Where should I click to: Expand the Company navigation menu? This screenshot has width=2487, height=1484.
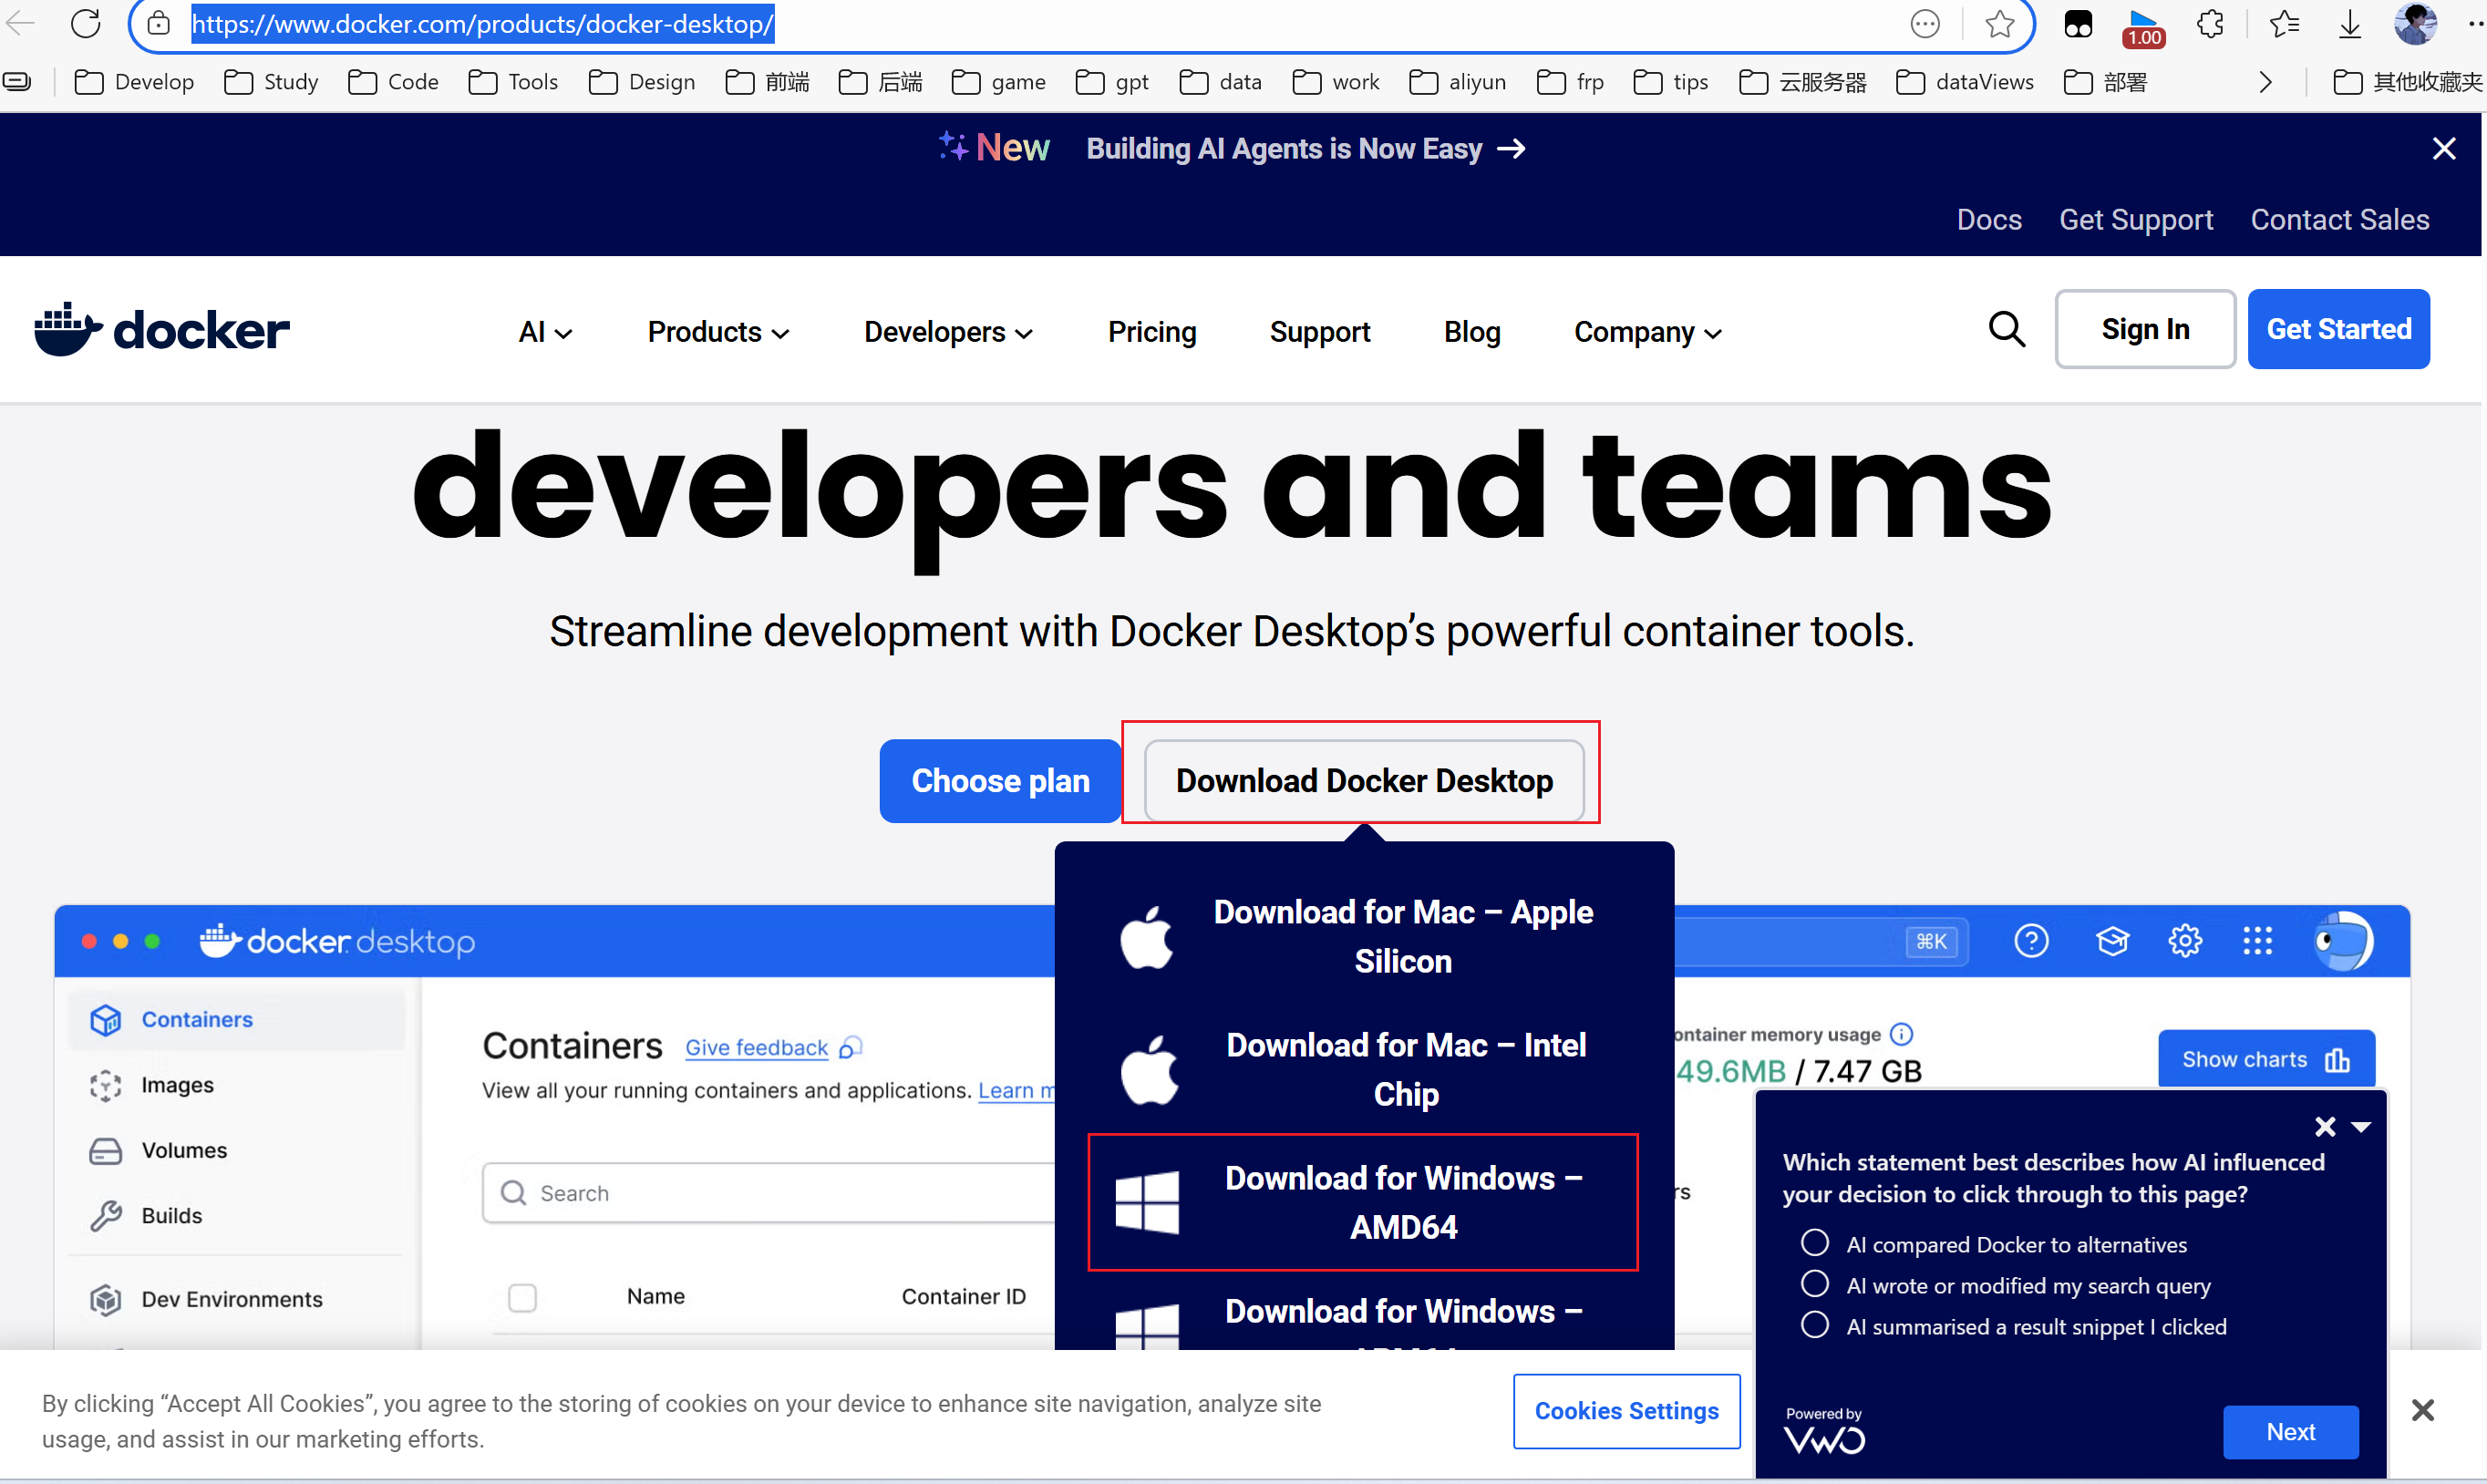[x=1647, y=332]
